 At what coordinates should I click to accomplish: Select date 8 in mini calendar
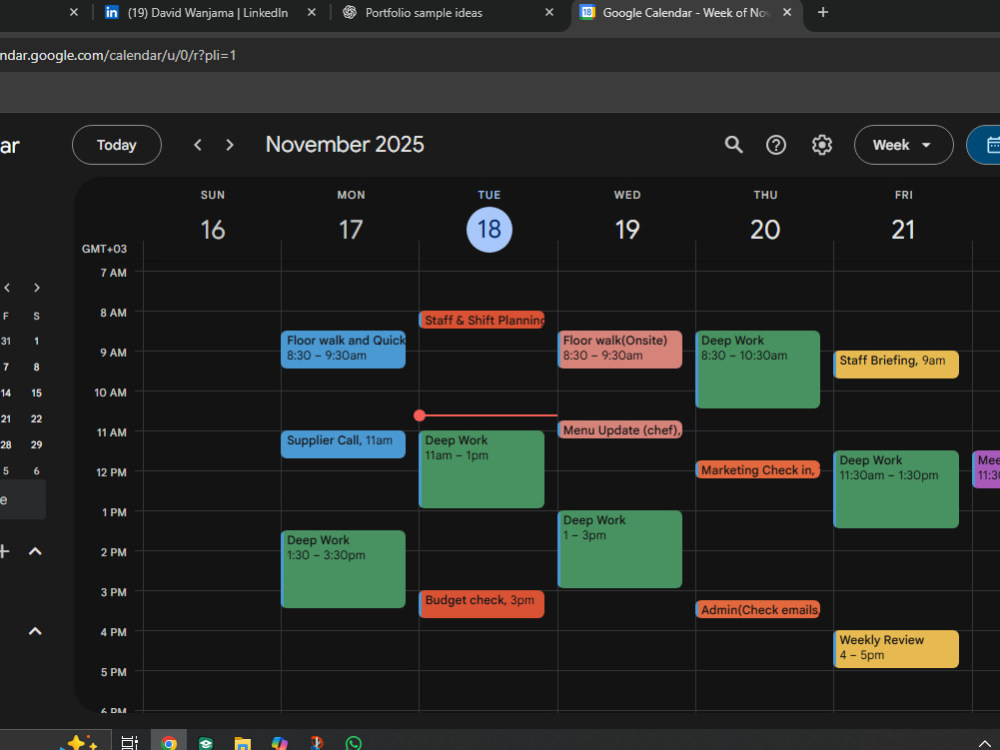click(x=36, y=367)
